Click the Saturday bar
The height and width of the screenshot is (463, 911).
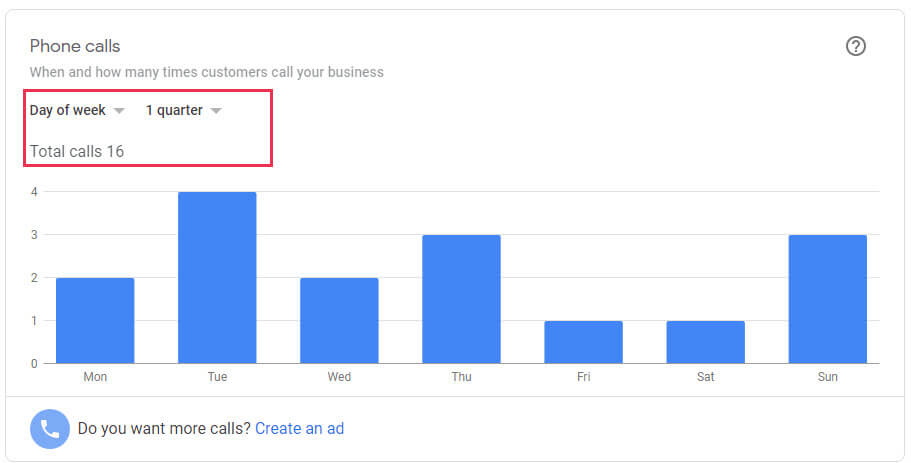705,342
